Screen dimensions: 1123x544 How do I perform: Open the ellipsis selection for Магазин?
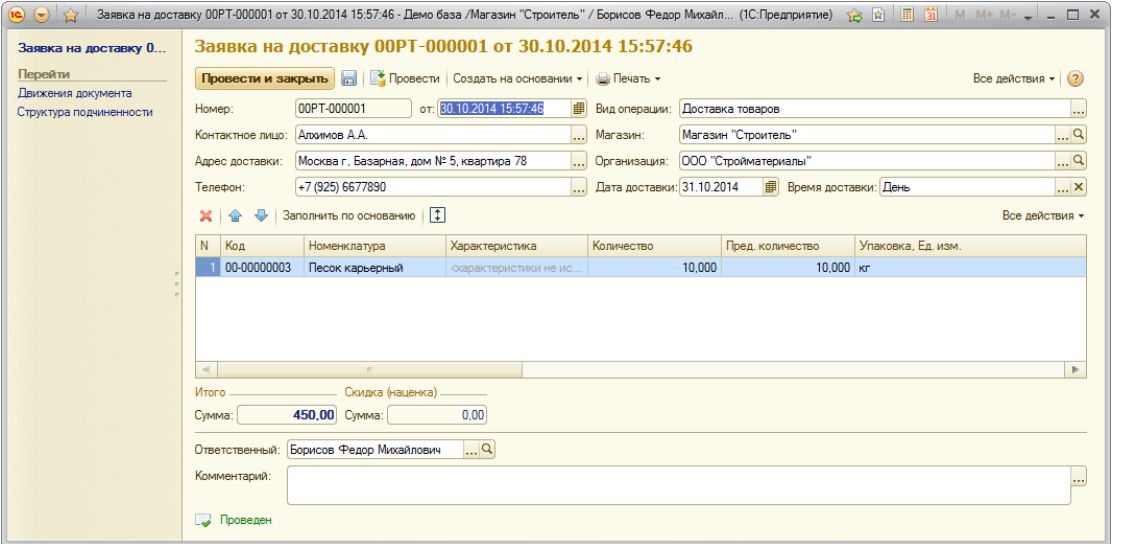click(1064, 135)
